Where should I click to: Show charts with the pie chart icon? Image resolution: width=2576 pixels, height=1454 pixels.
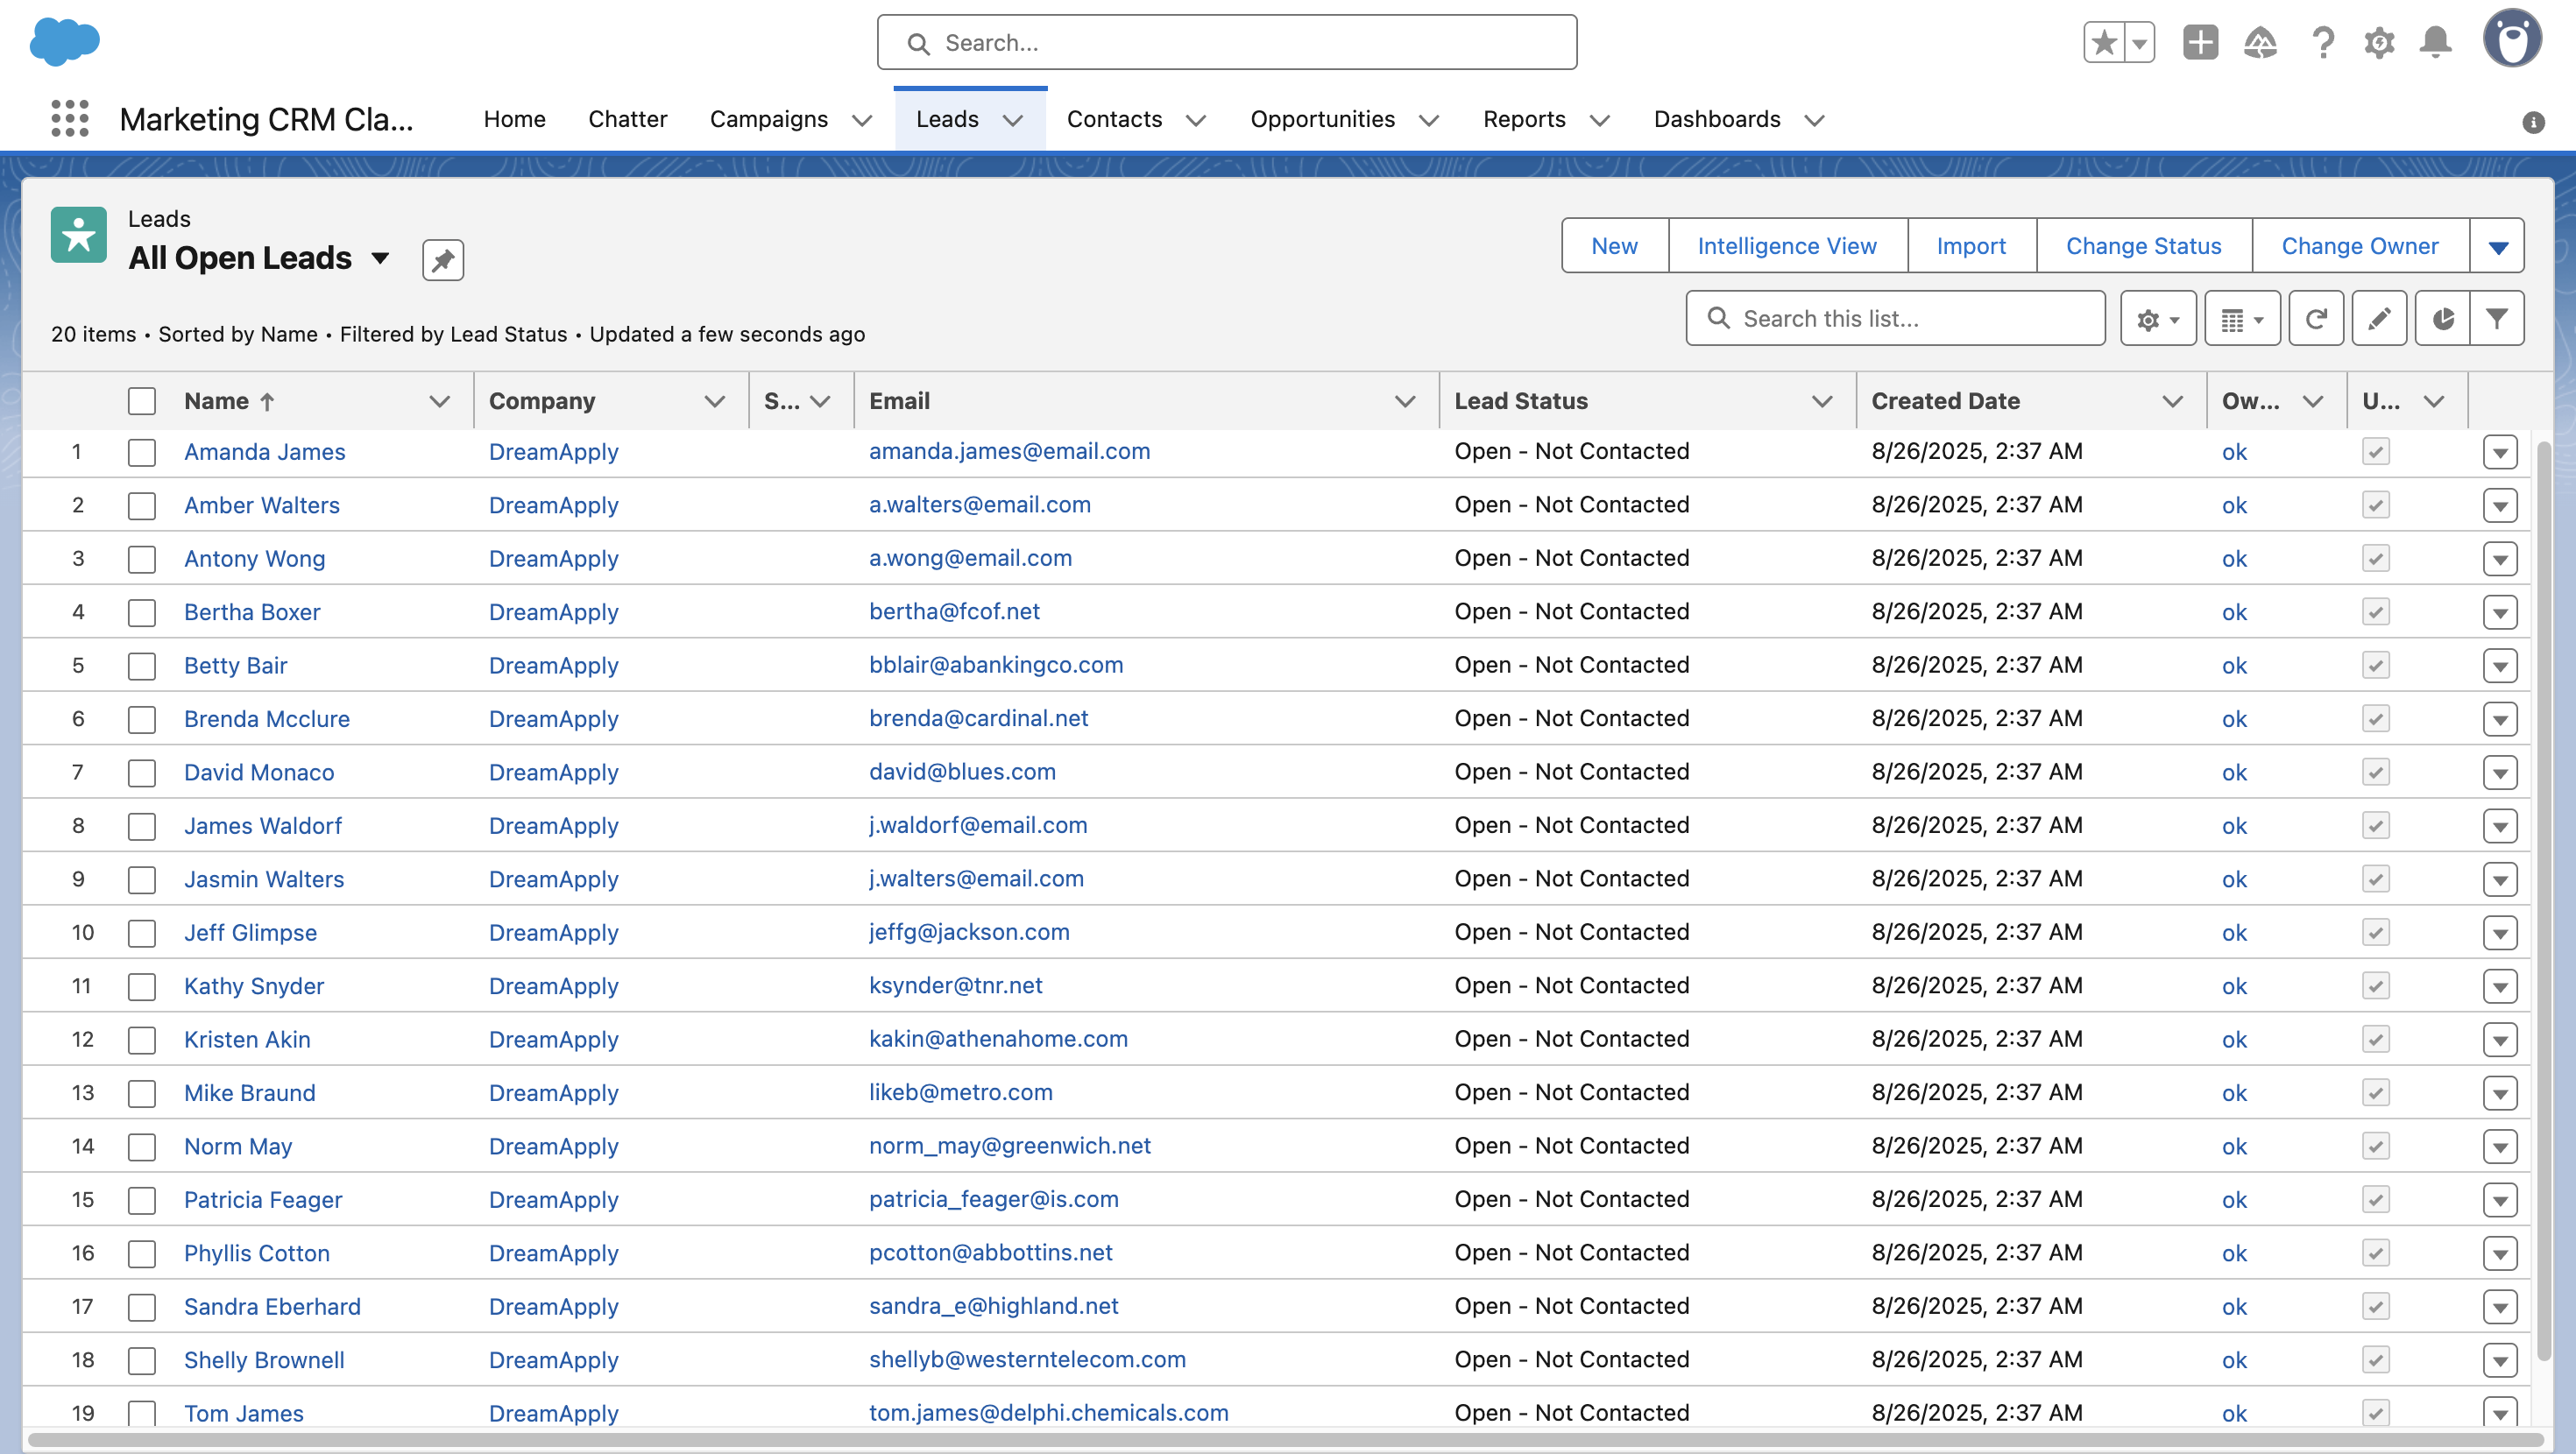pos(2442,319)
